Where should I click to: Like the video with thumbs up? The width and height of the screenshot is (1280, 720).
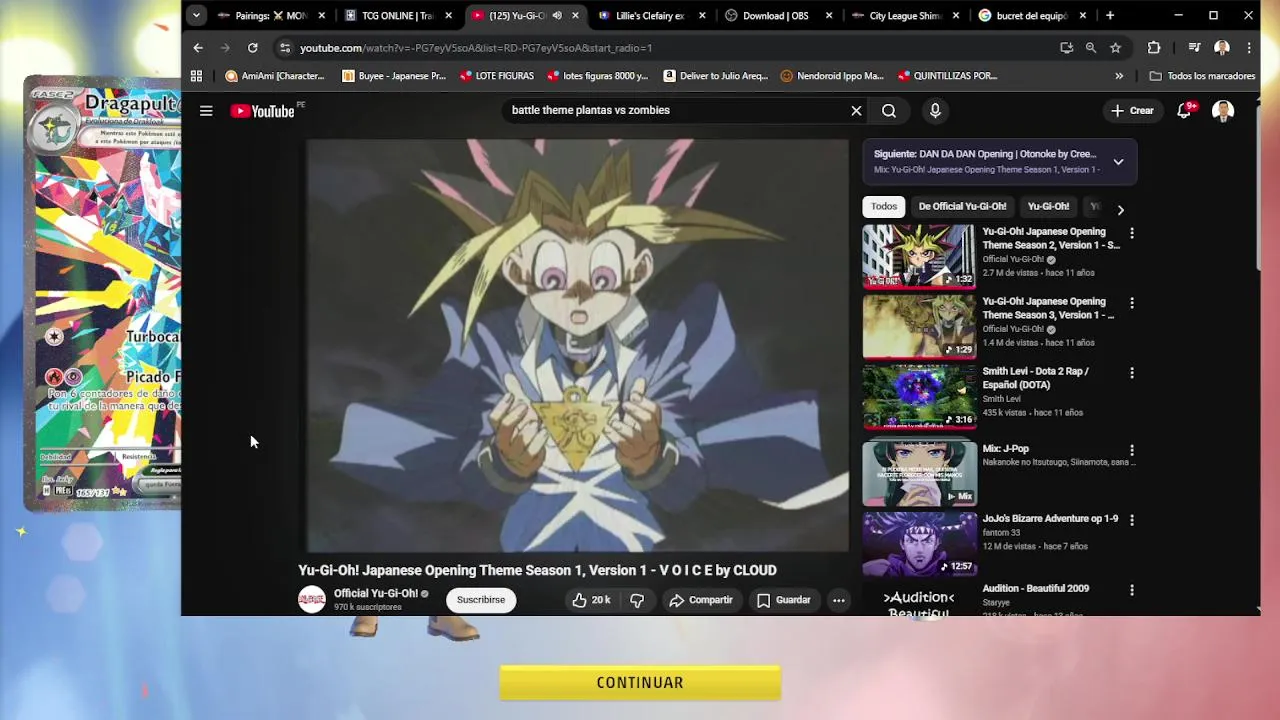591,600
